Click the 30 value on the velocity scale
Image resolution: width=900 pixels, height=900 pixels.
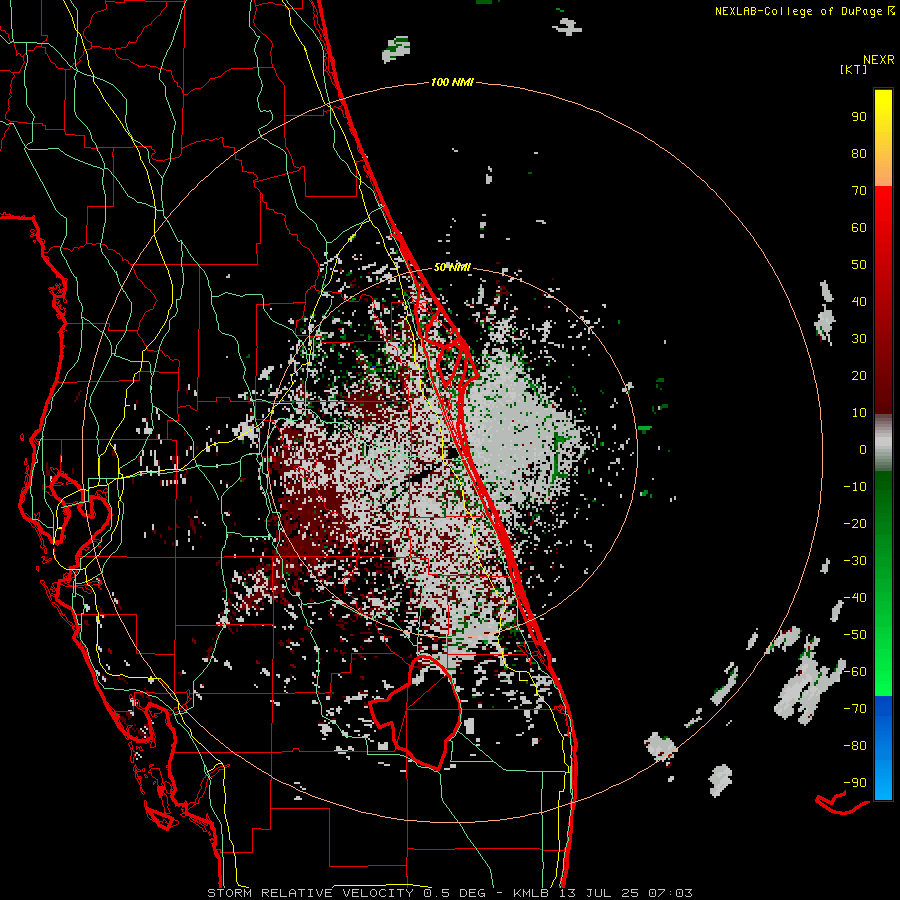point(859,339)
